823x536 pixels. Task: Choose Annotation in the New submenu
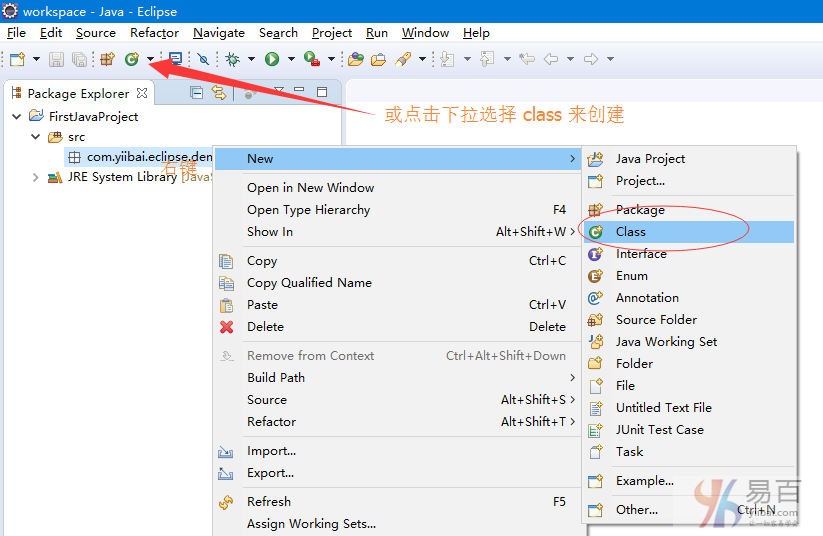[x=689, y=298]
